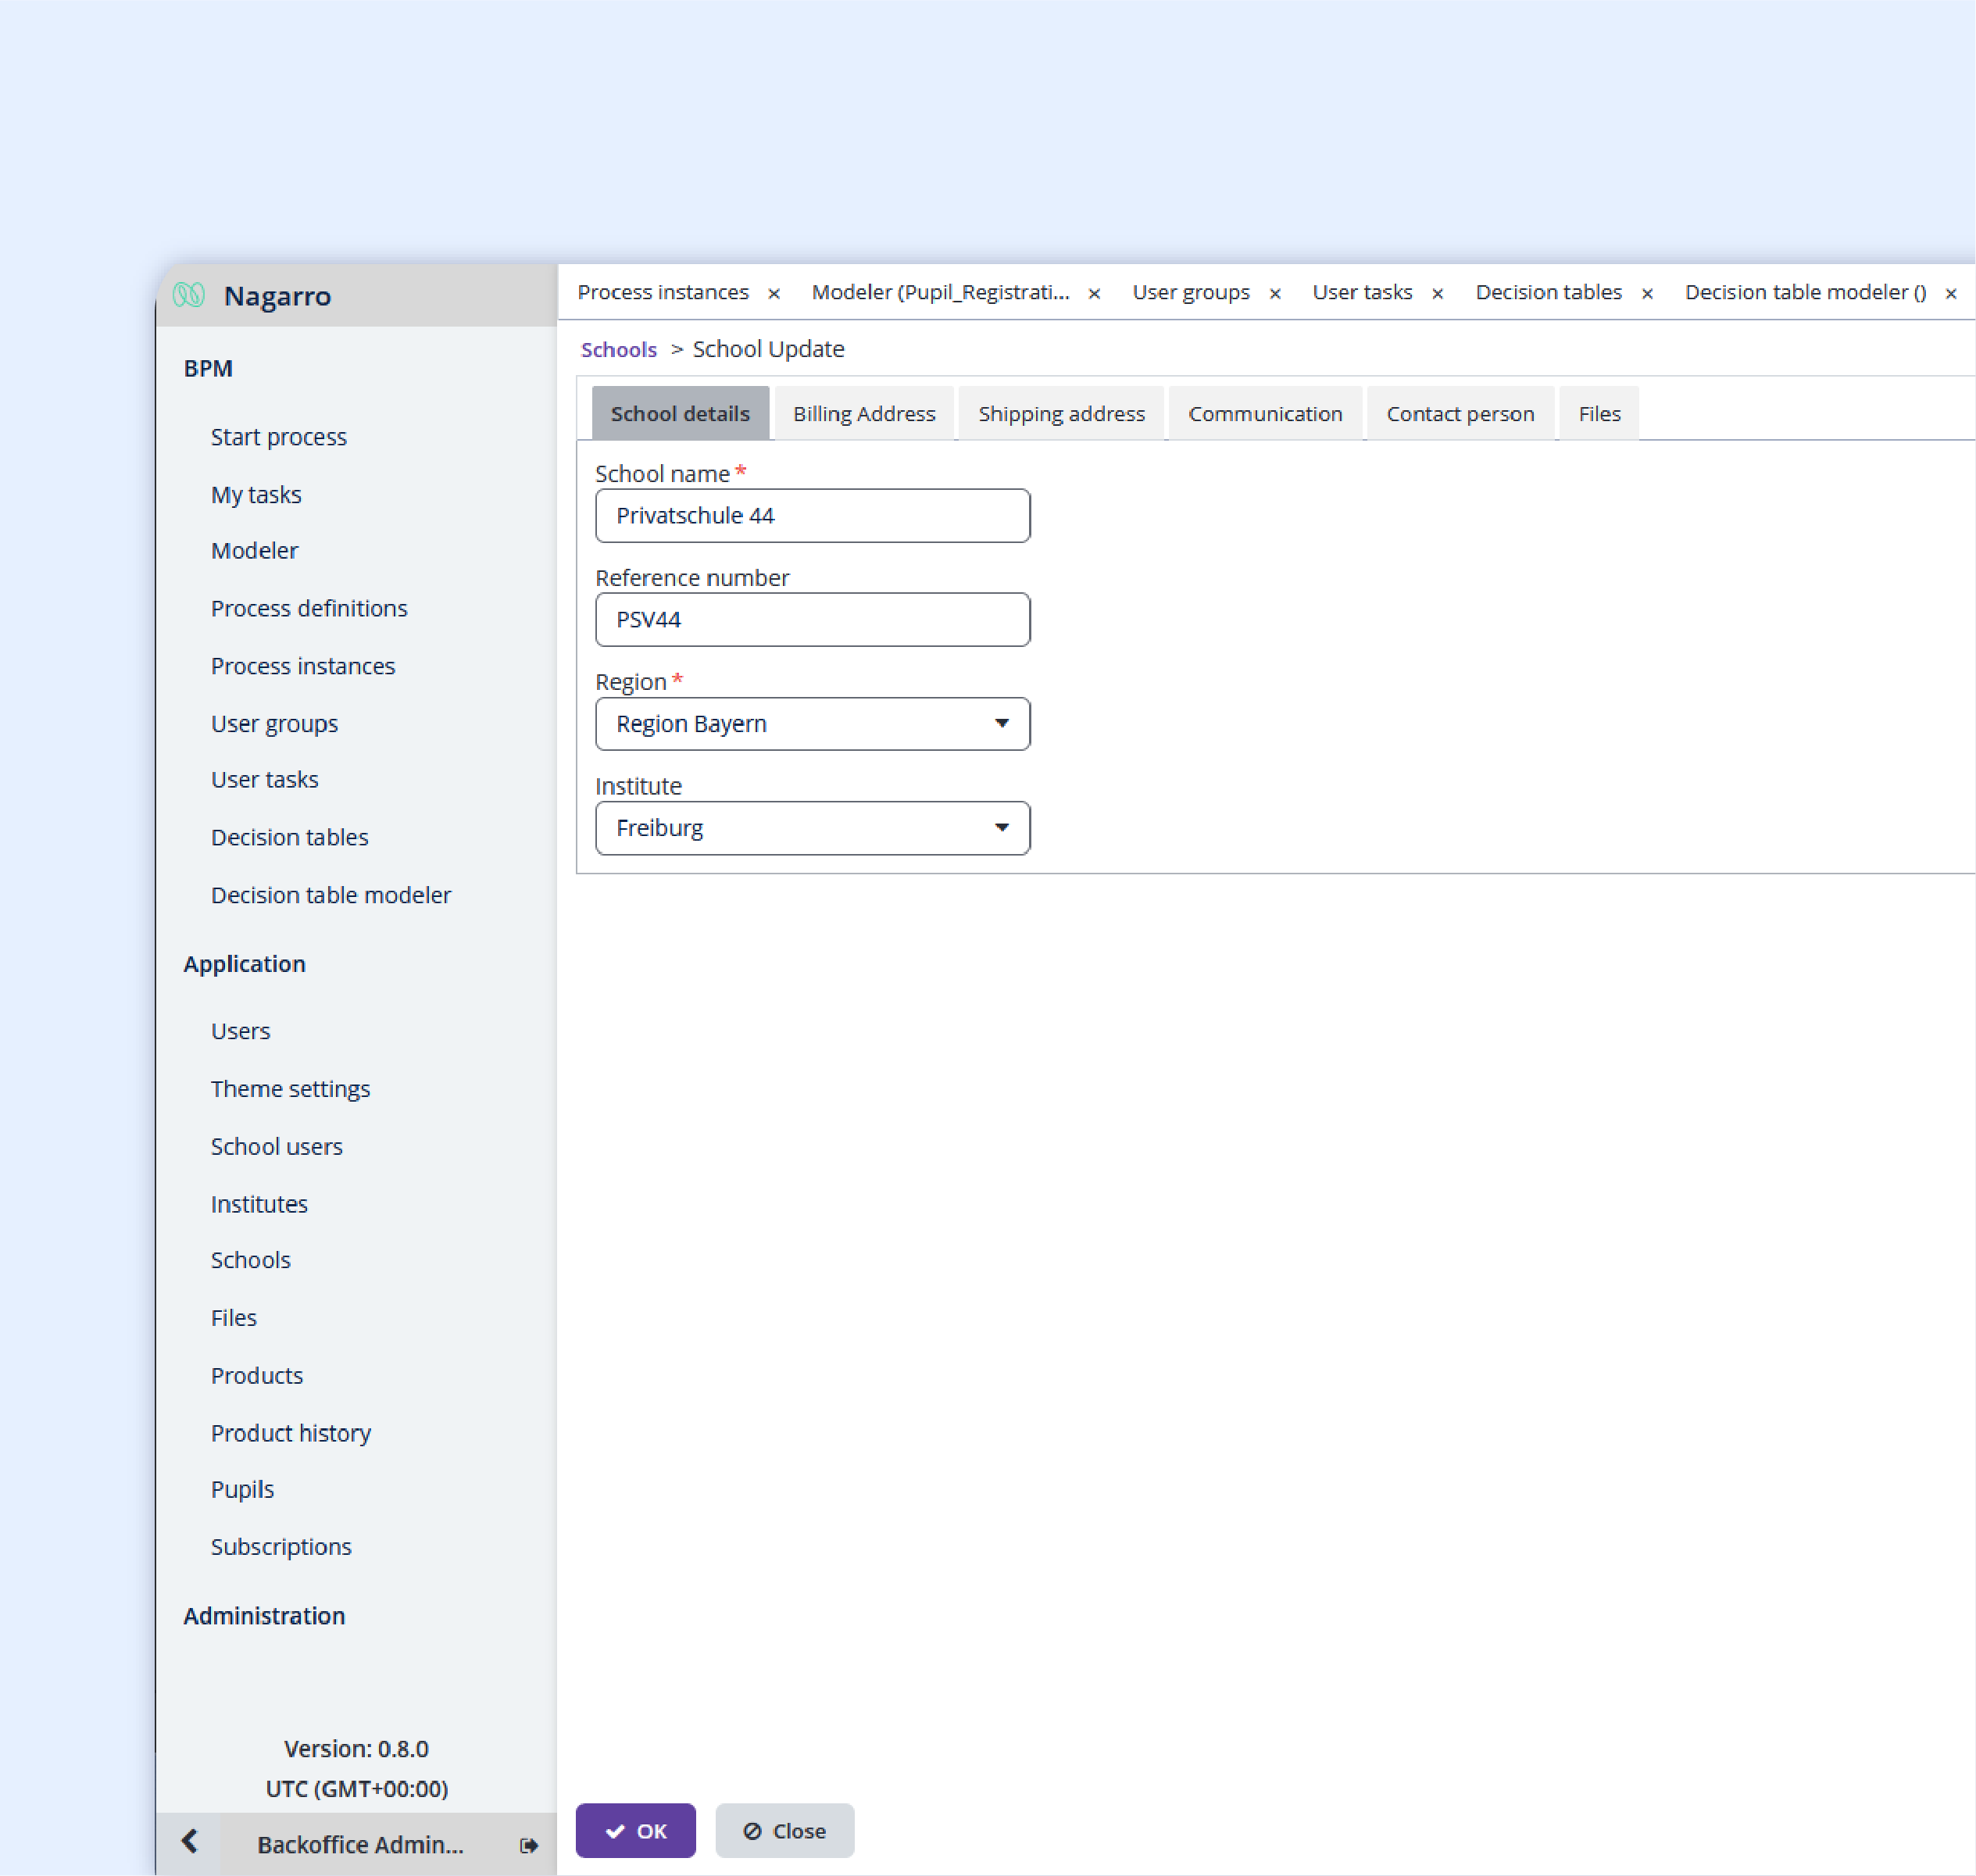Click the Decision table modeler close icon
The image size is (1976, 1876).
[1955, 293]
